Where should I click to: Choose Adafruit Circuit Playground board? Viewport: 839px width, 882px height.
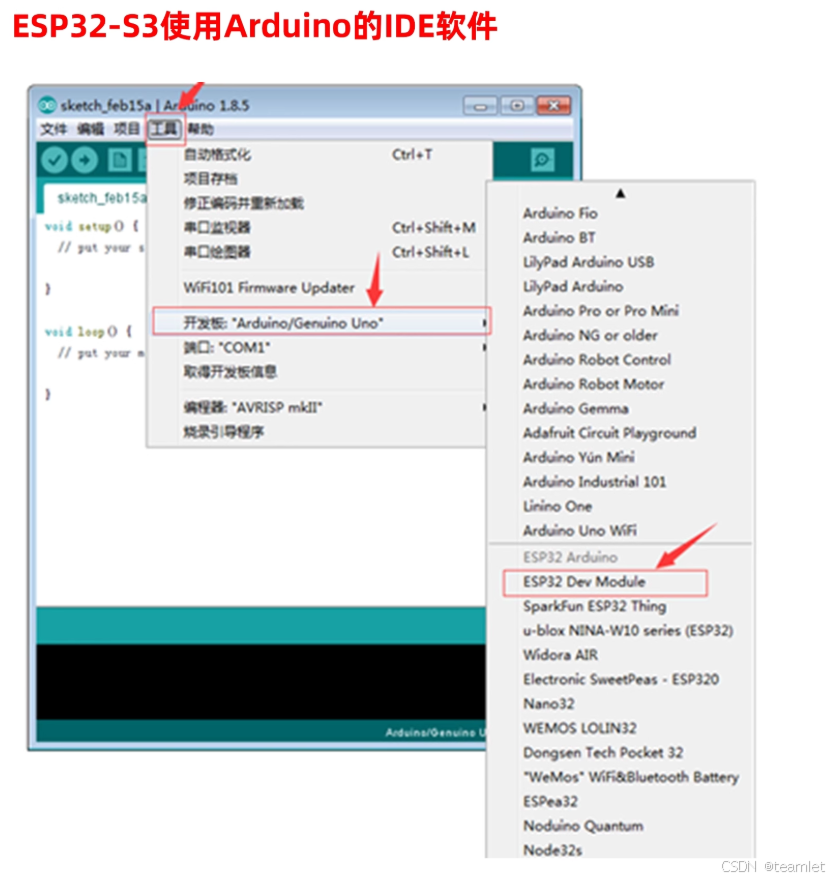[610, 433]
